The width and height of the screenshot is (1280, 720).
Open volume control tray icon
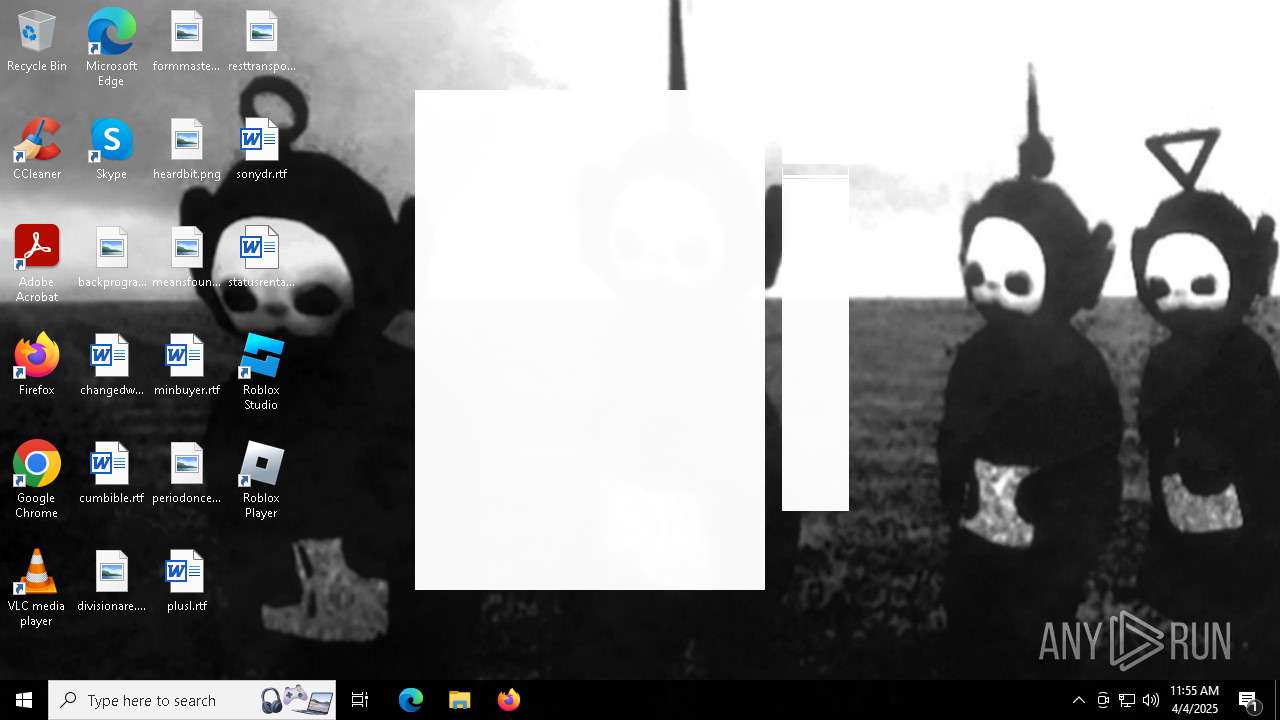click(x=1151, y=700)
